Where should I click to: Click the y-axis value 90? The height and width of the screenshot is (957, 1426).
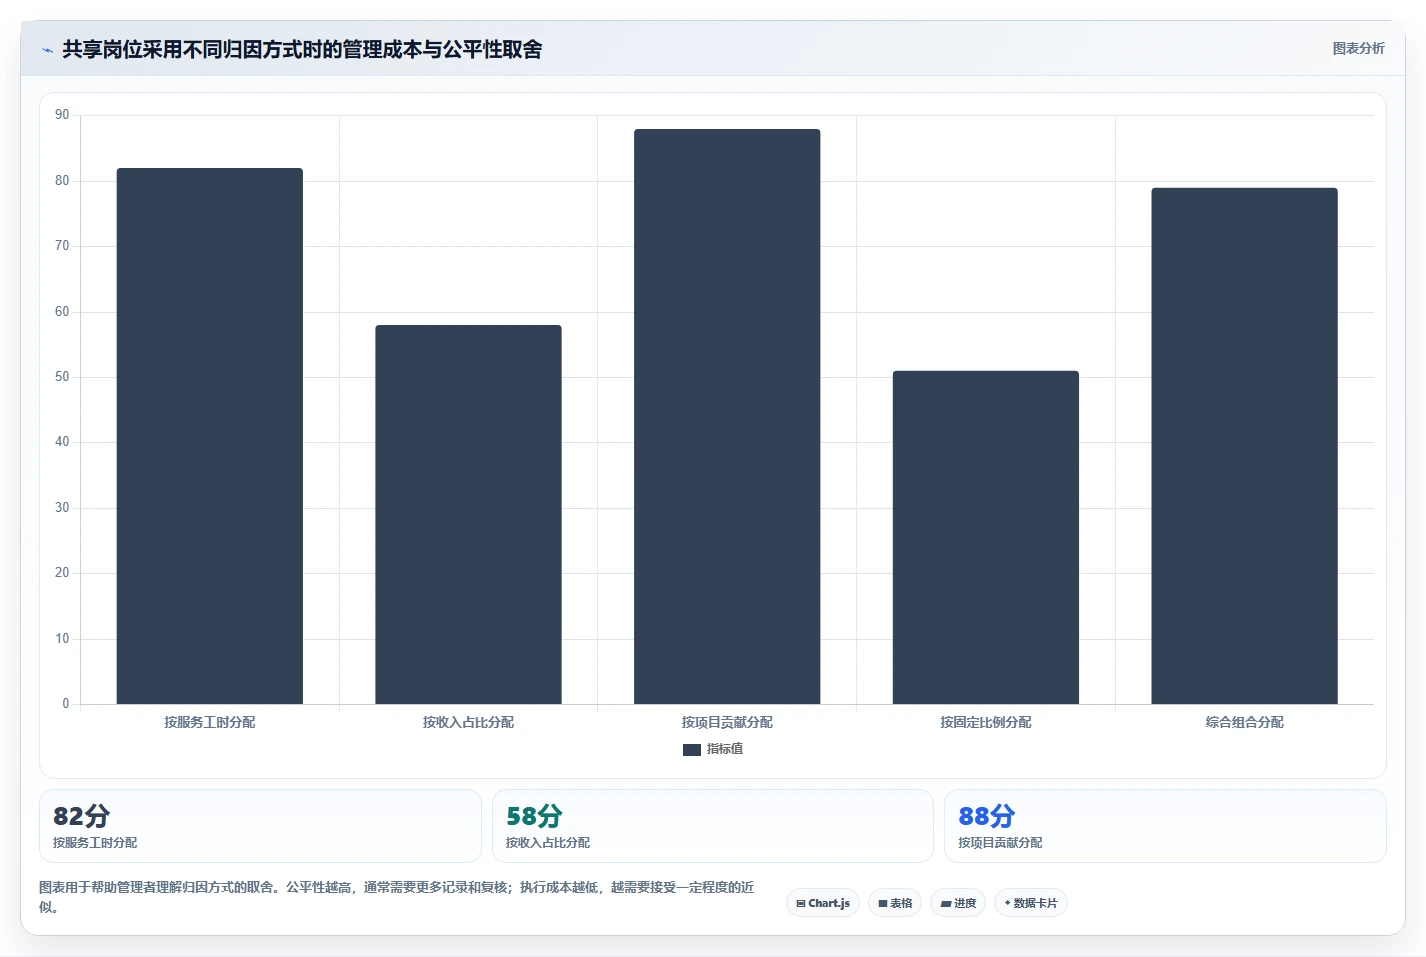click(x=62, y=115)
